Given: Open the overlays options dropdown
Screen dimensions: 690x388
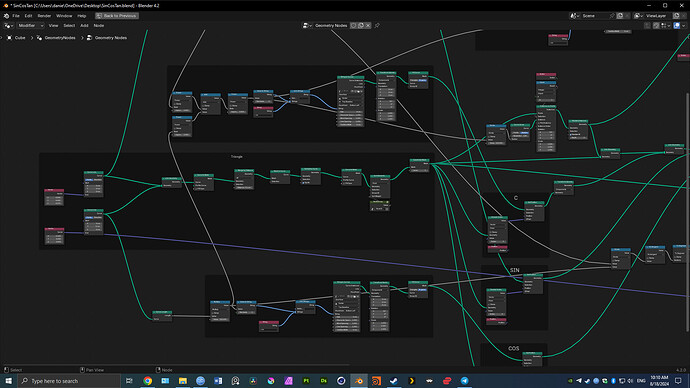Looking at the screenshot, I should click(683, 26).
